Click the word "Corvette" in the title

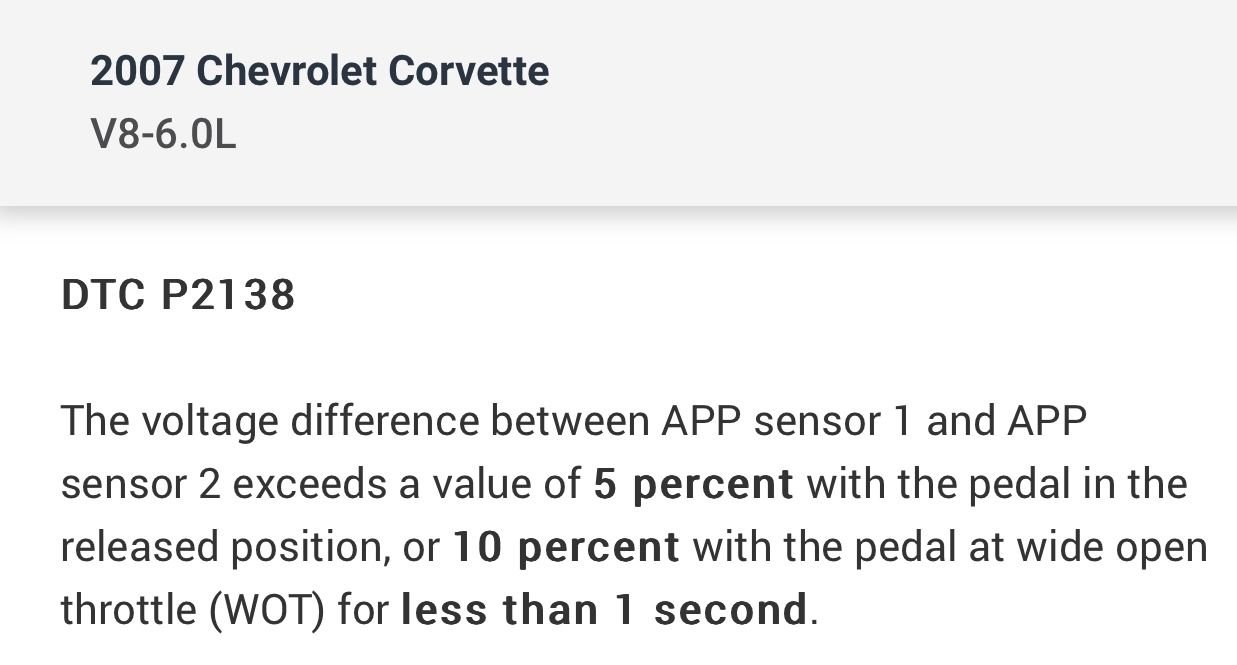(468, 71)
